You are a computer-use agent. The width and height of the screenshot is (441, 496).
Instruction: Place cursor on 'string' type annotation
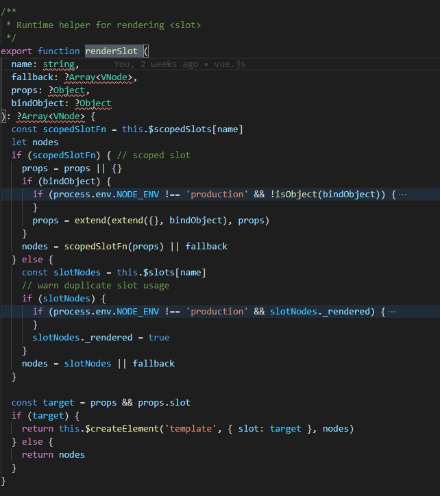click(59, 64)
